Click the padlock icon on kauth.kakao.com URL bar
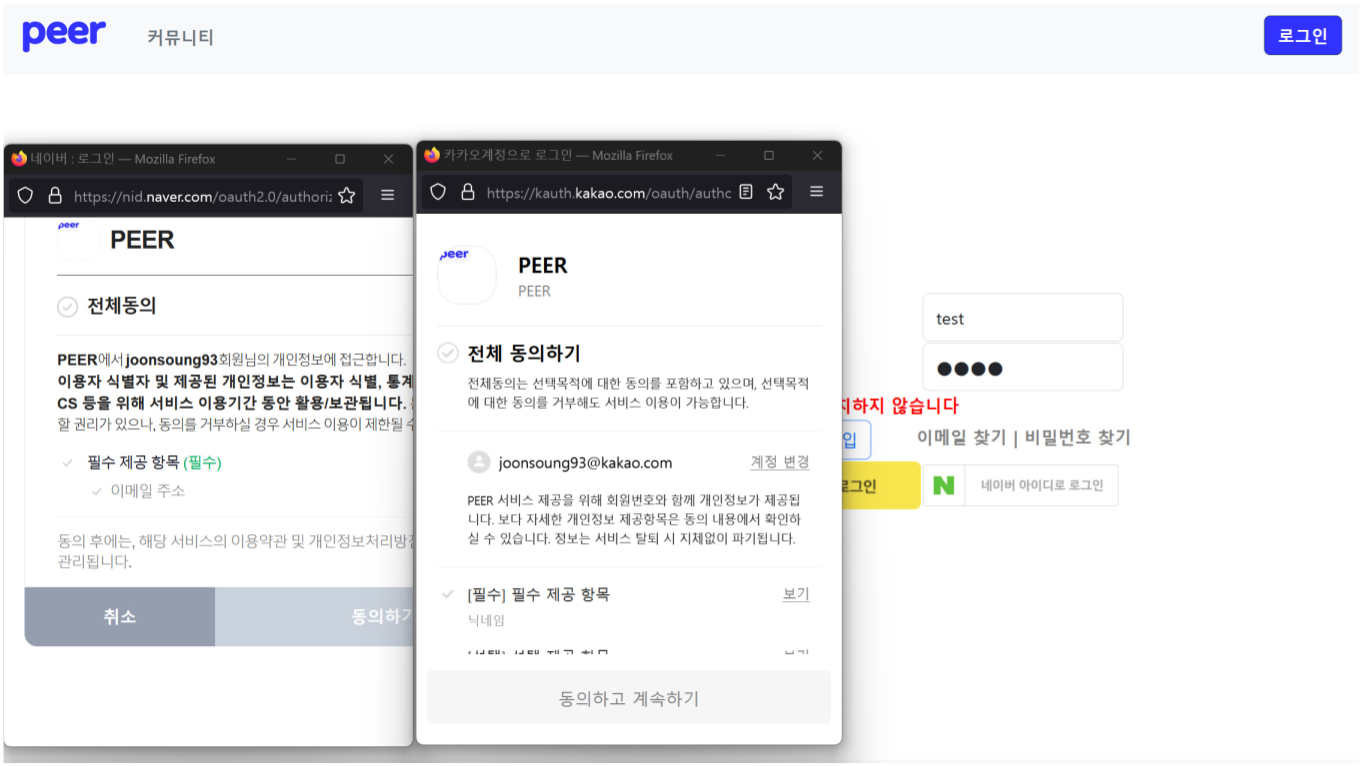The image size is (1362, 766). point(468,192)
